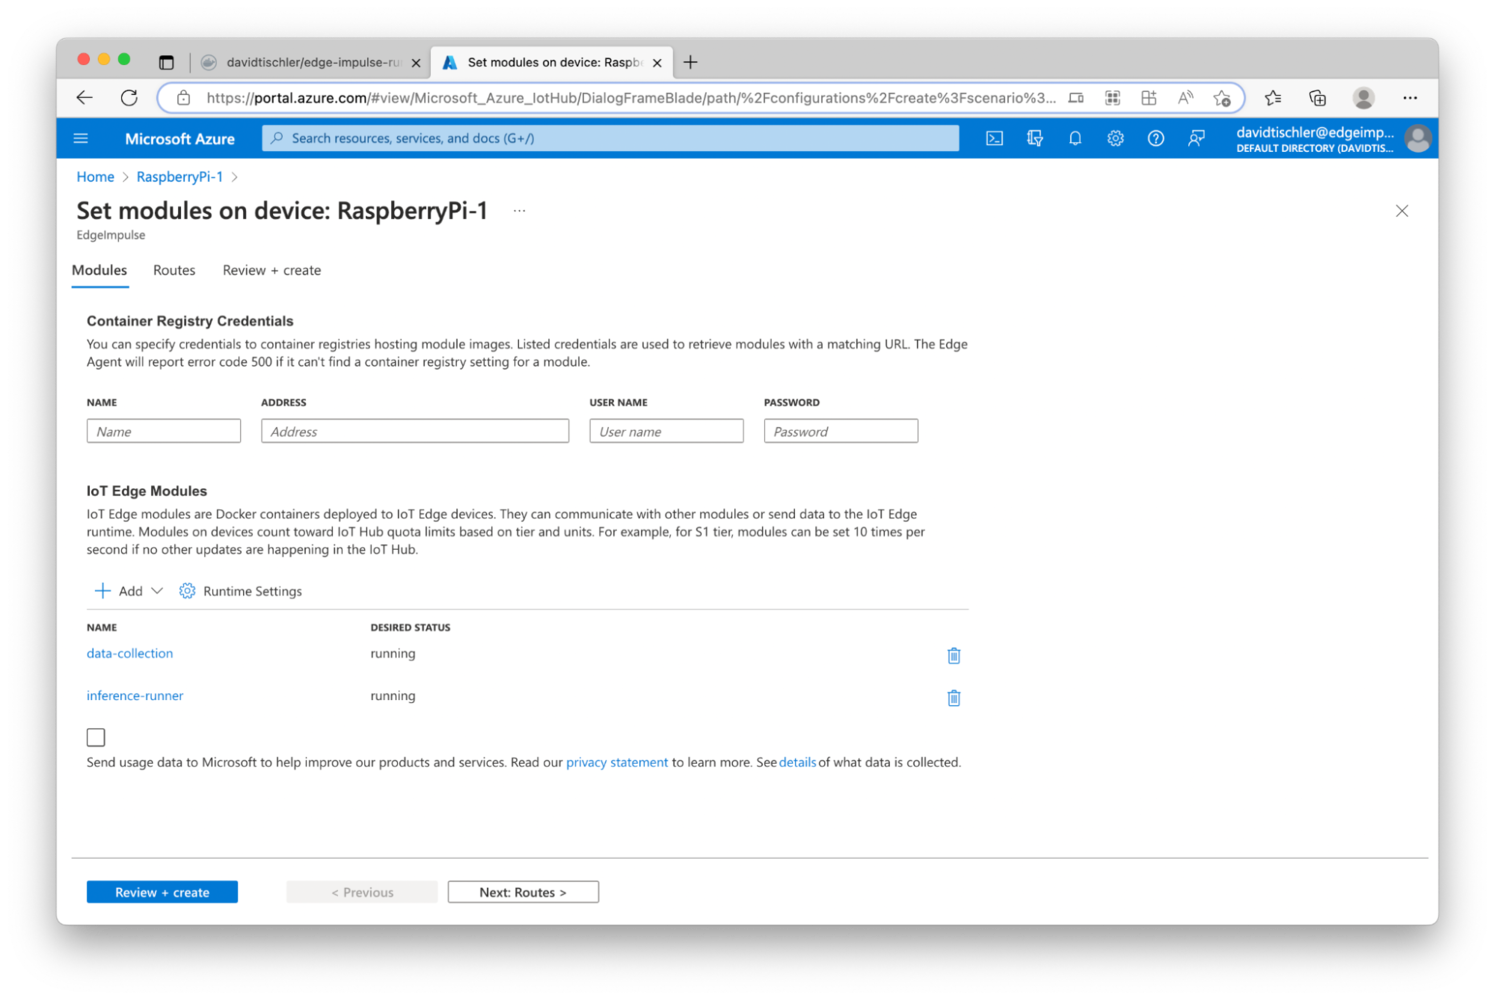Click the DESIRED STATUS column header
The image size is (1495, 1000).
410,628
